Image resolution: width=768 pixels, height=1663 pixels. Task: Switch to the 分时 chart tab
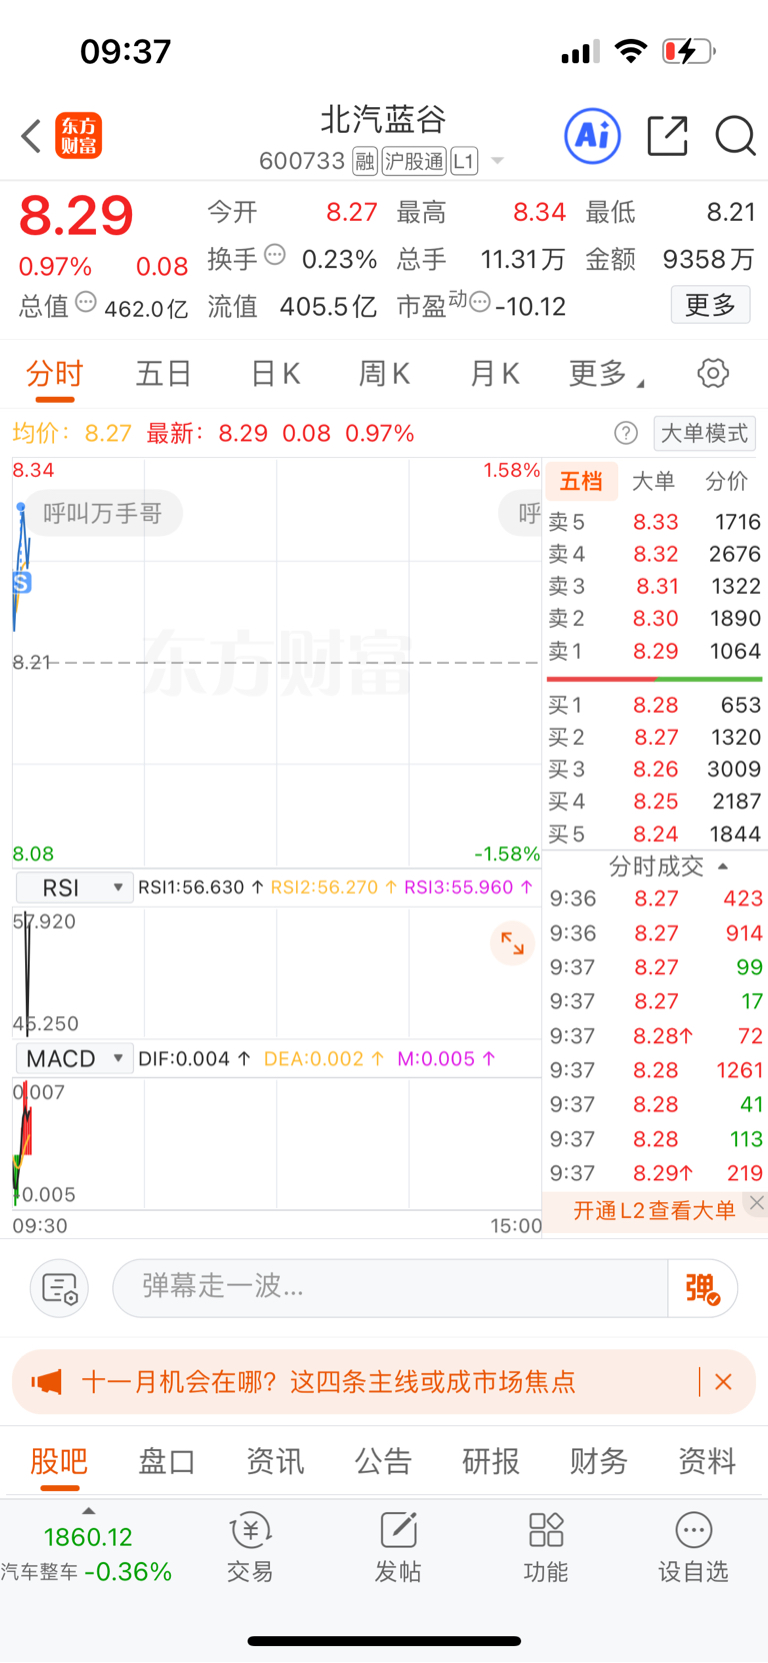(x=55, y=374)
